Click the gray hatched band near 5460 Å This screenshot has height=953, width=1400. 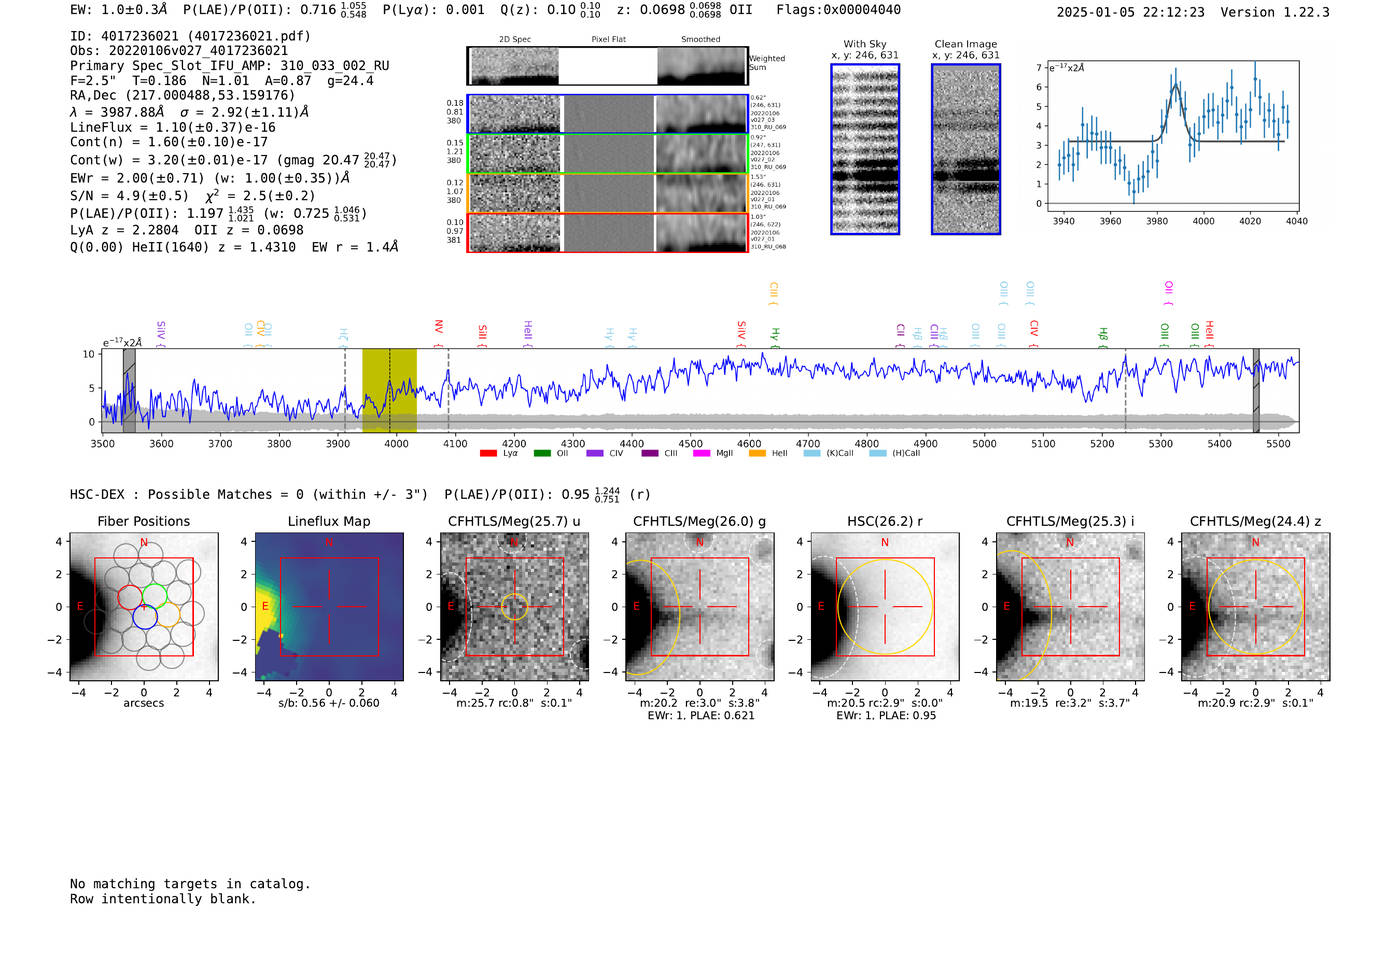1256,391
